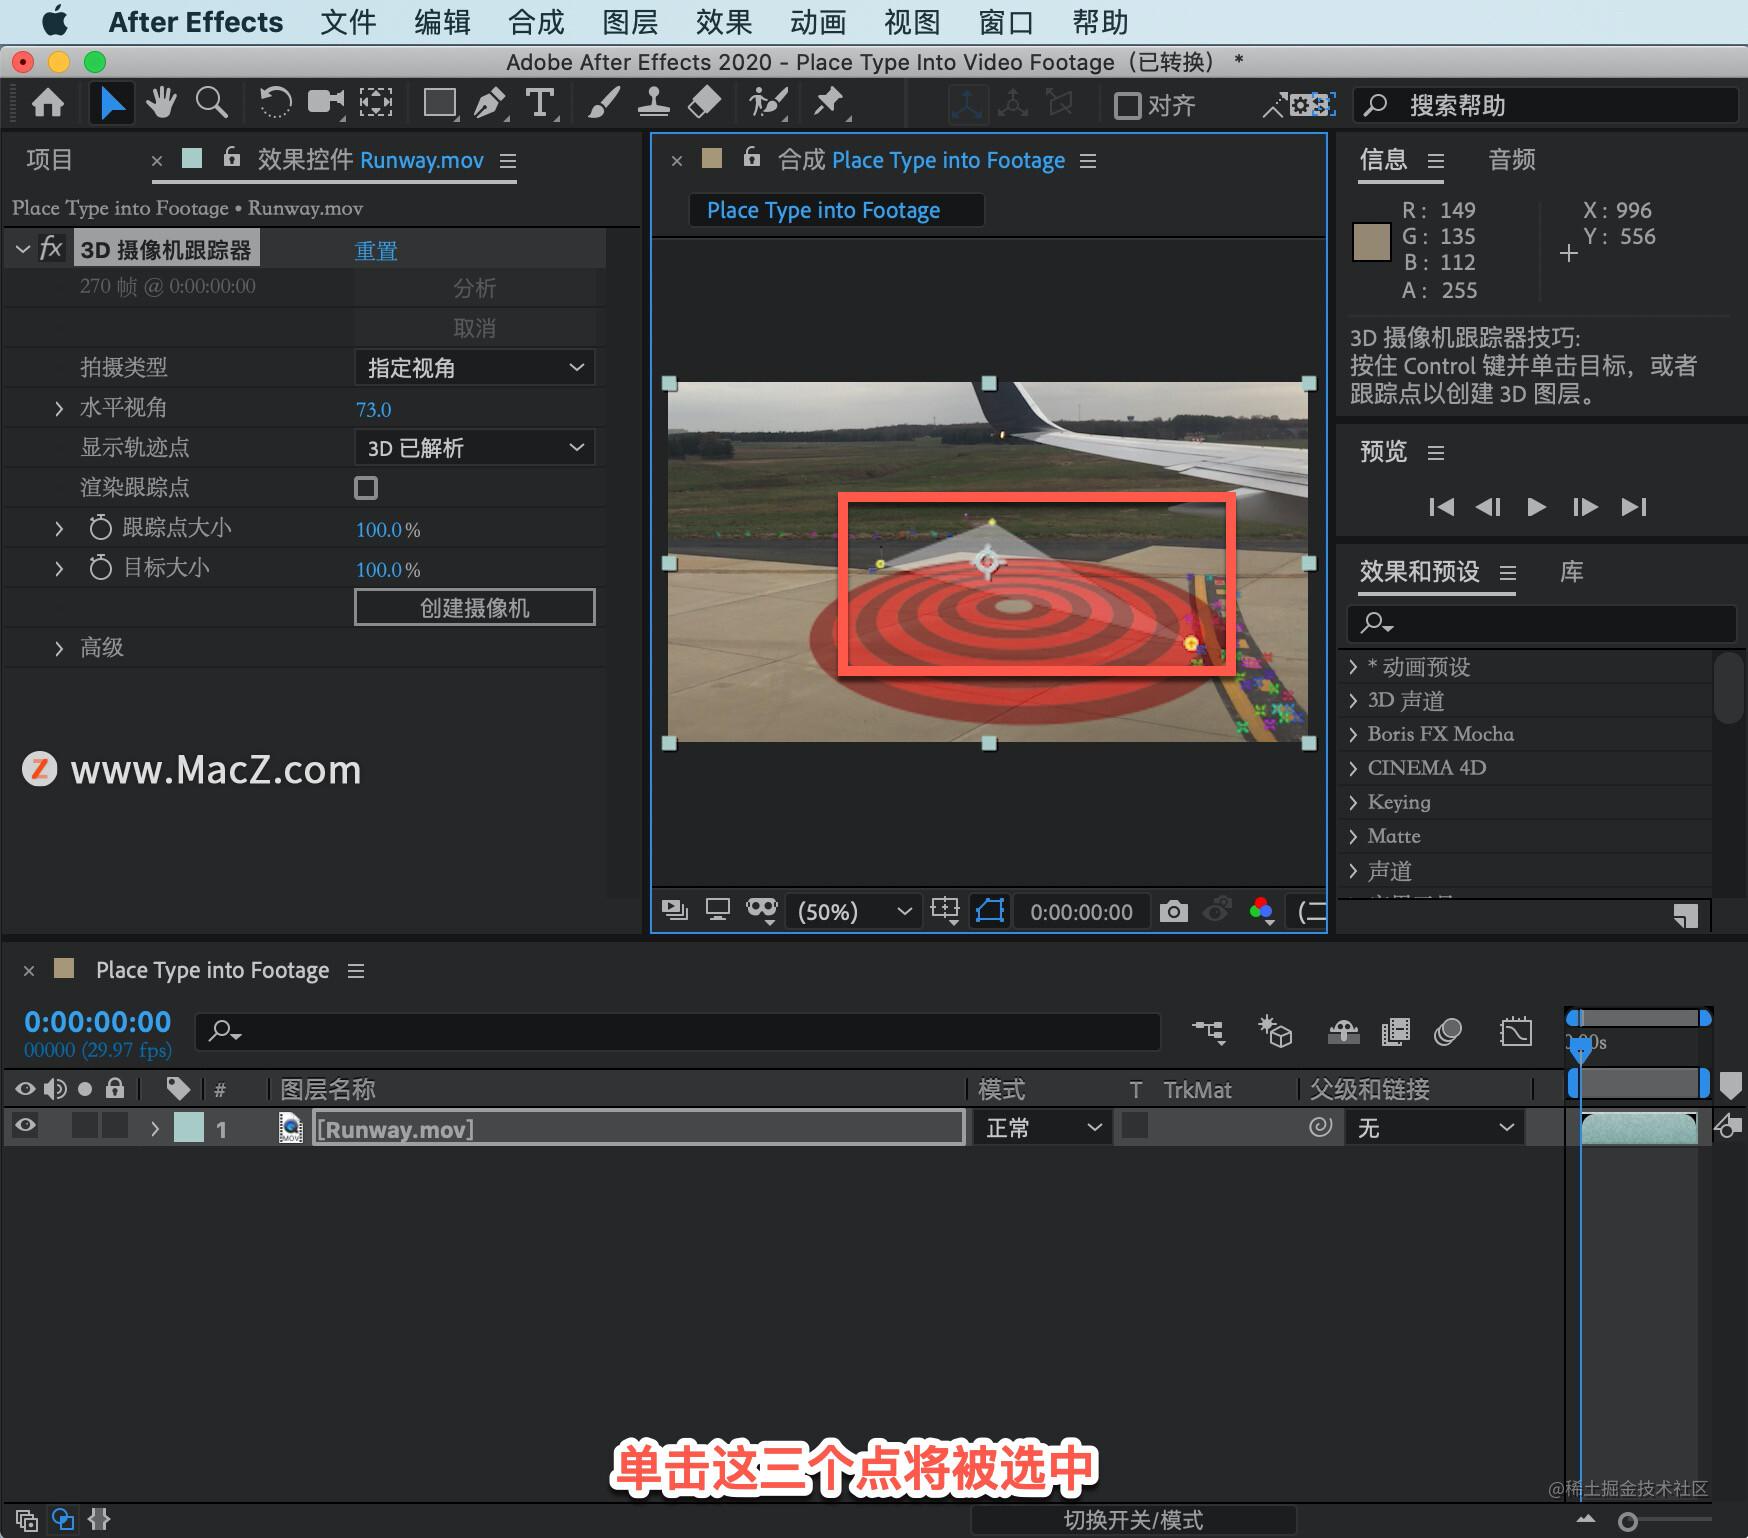Toggle the Snapping 对齐 checkbox
Screen dimensions: 1748x1538
[1127, 105]
